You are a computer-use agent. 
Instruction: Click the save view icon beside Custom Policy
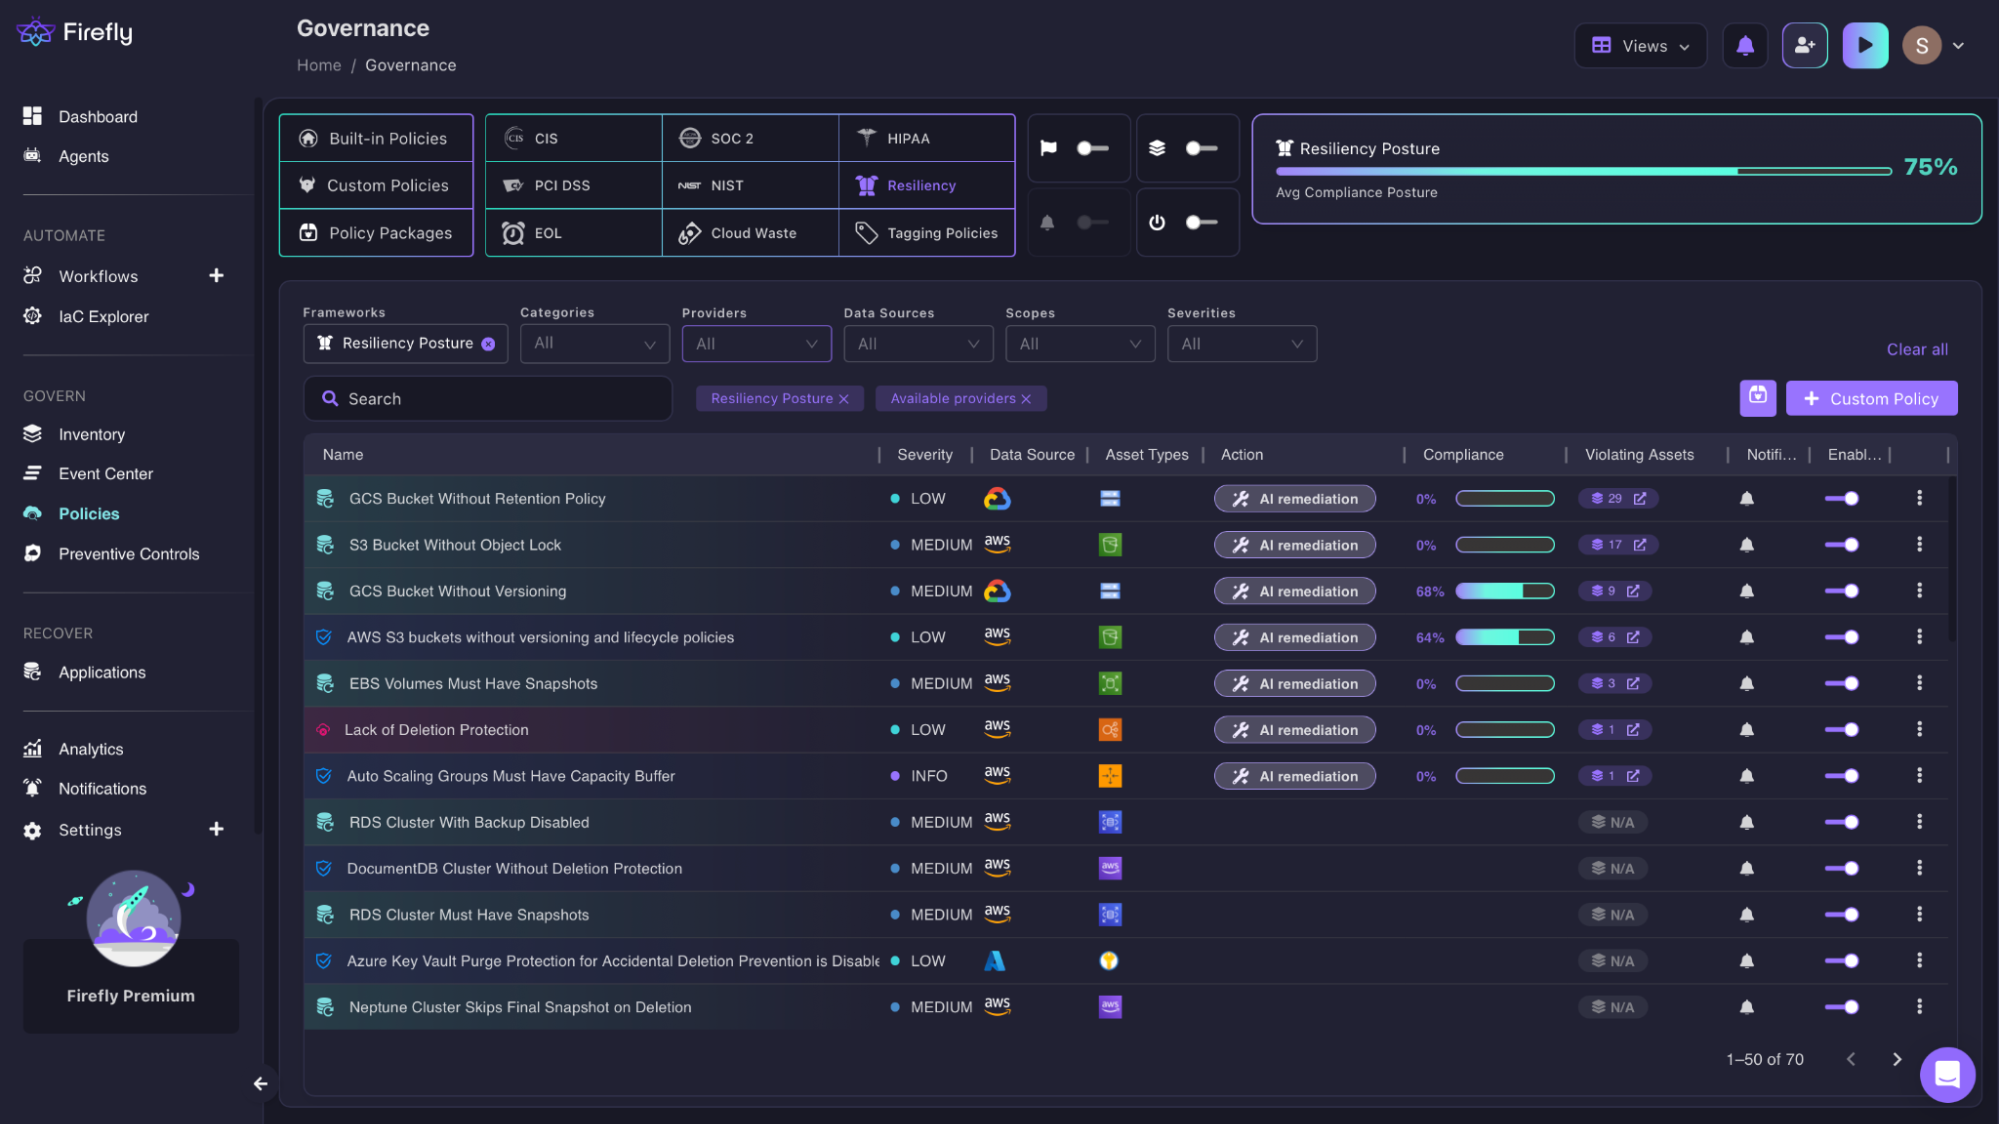(1757, 398)
